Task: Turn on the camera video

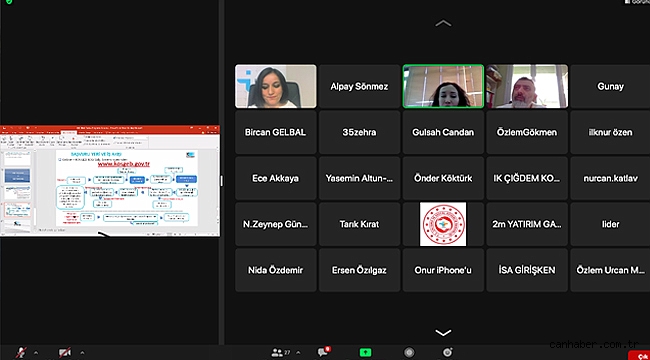Action: tap(65, 353)
